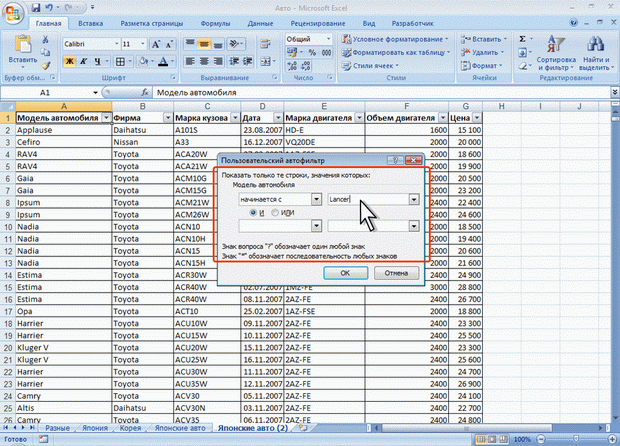
Task: Click the Fill Color bucket icon
Action: [x=143, y=61]
